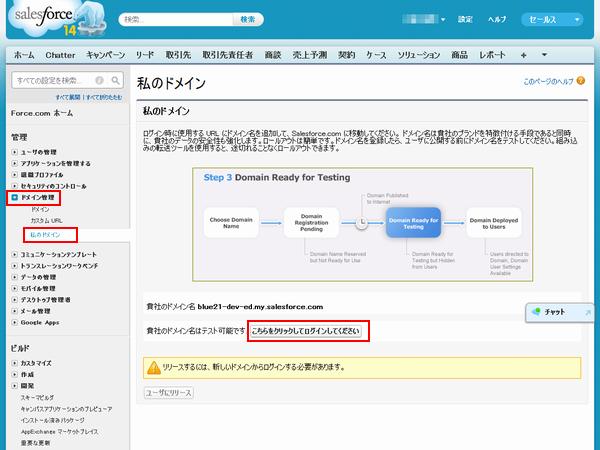Image resolution: width=600 pixels, height=450 pixels.
Task: Open the レポート tab
Action: pos(492,55)
